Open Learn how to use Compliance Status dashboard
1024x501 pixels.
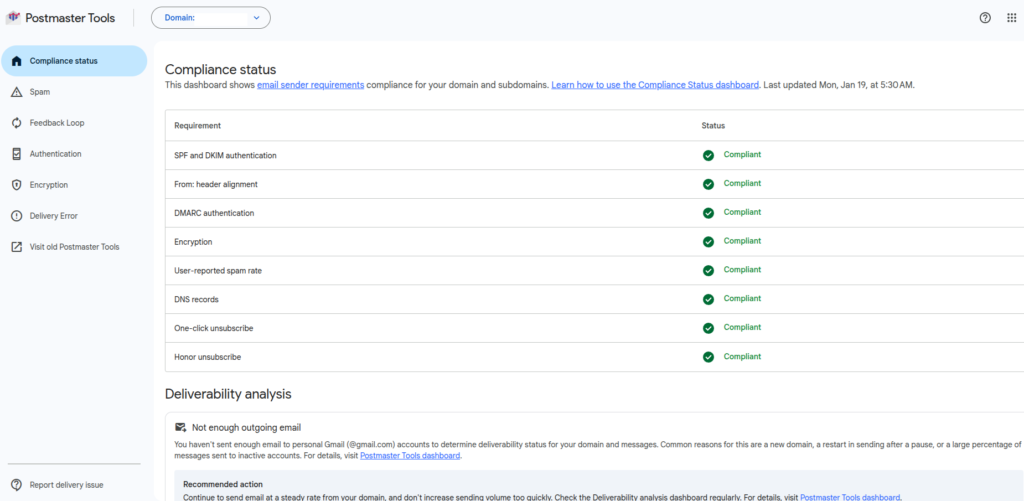[655, 85]
